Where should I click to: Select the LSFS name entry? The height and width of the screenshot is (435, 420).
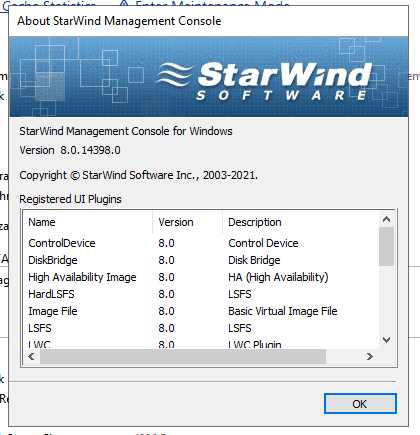pos(40,328)
